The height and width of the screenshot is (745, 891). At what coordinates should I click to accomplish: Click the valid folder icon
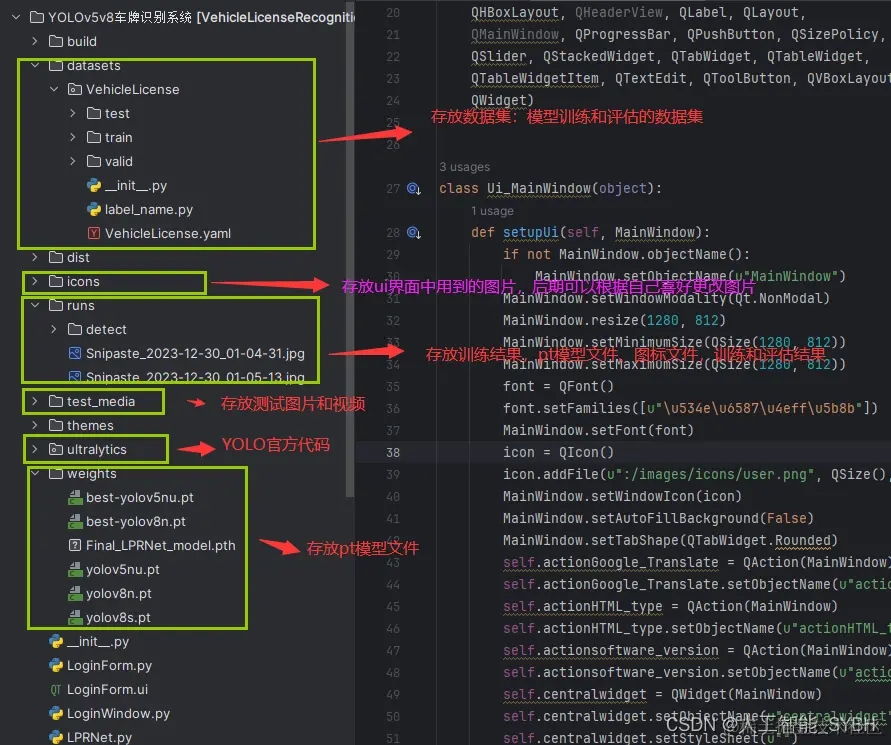click(94, 161)
